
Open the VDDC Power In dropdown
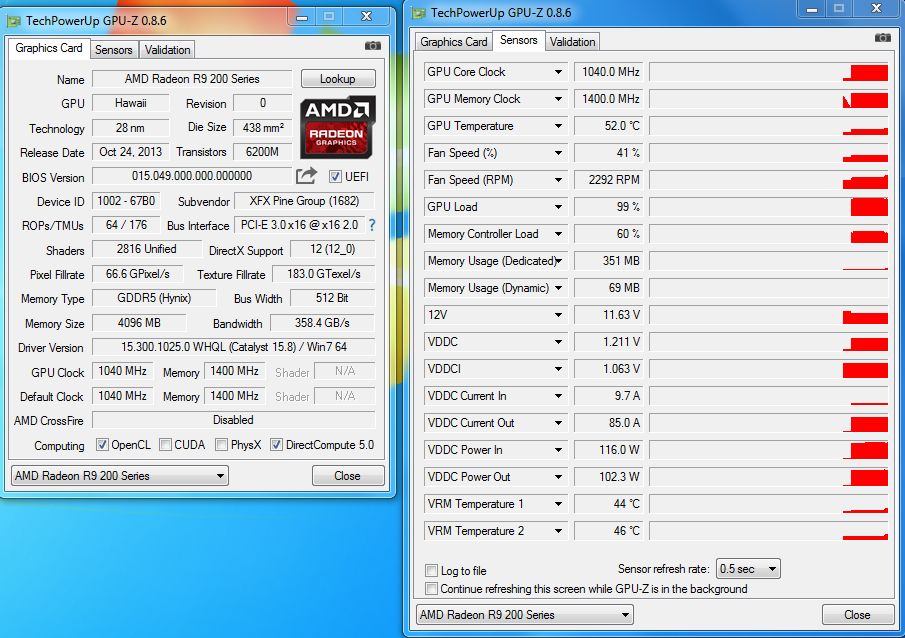[x=558, y=450]
